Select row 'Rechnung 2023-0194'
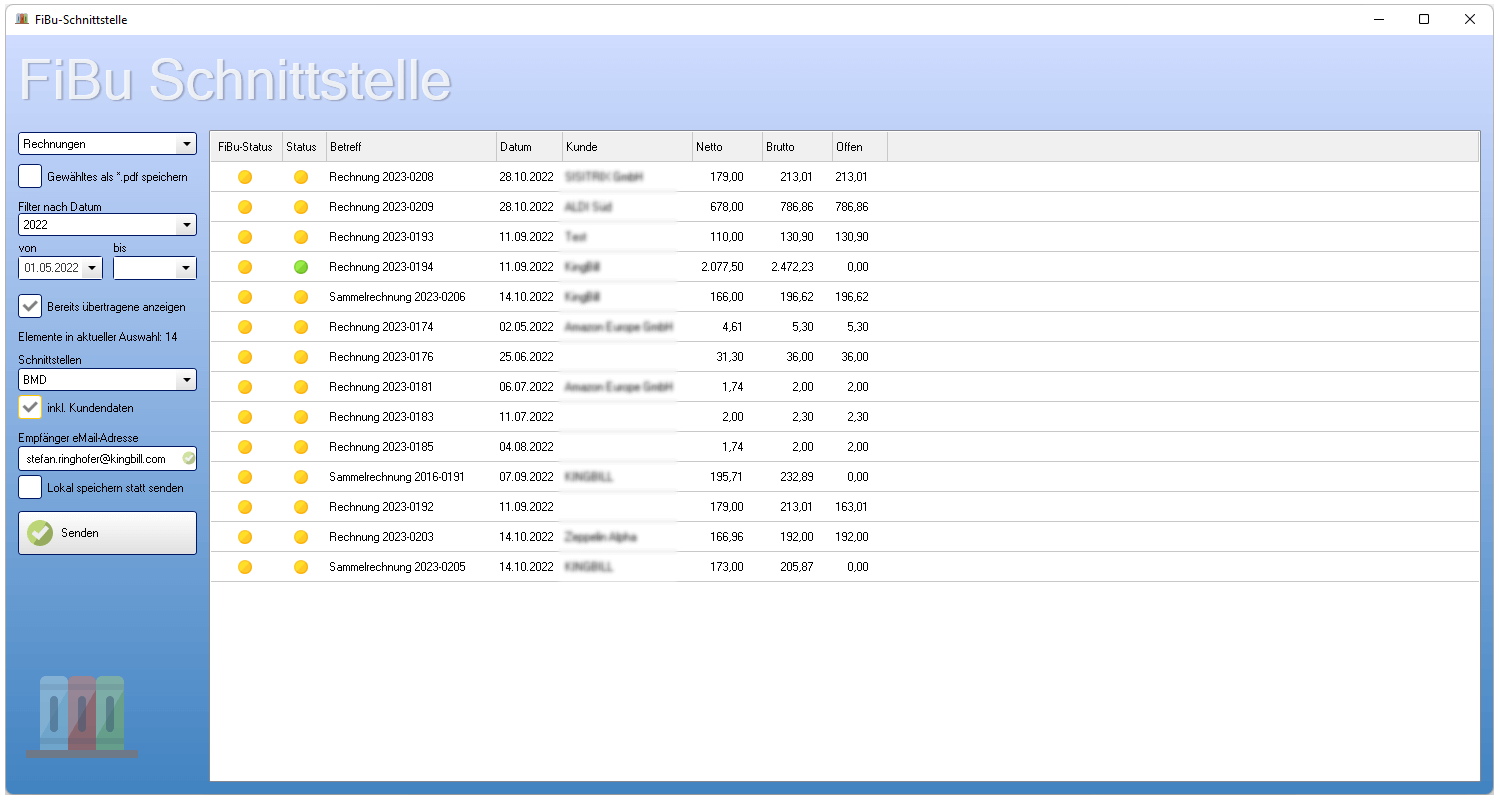 point(845,267)
